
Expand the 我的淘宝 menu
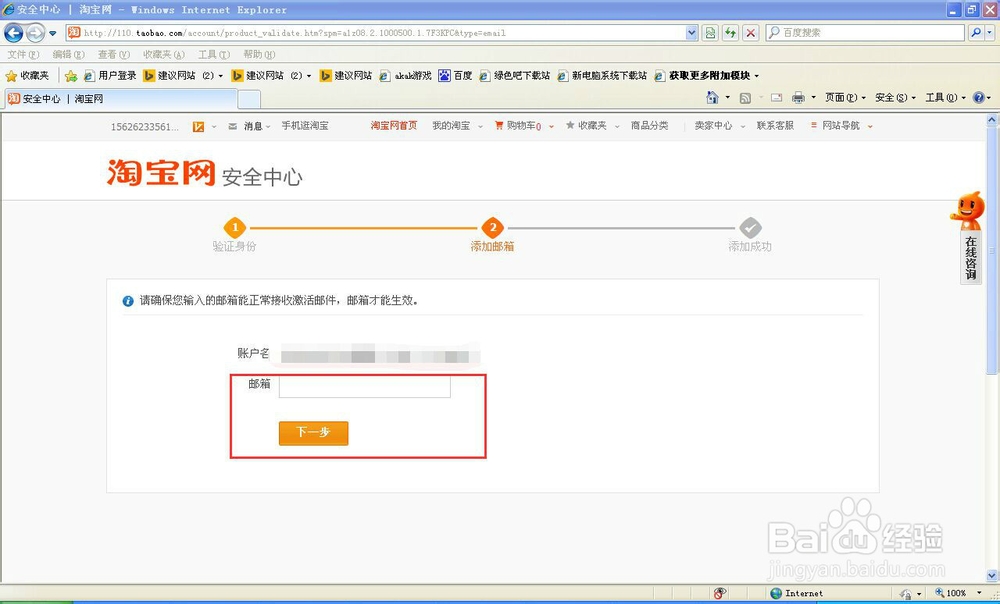457,126
